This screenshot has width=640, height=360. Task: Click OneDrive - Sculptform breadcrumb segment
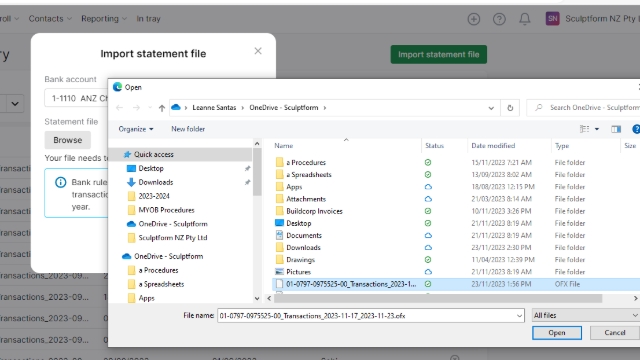(x=284, y=108)
